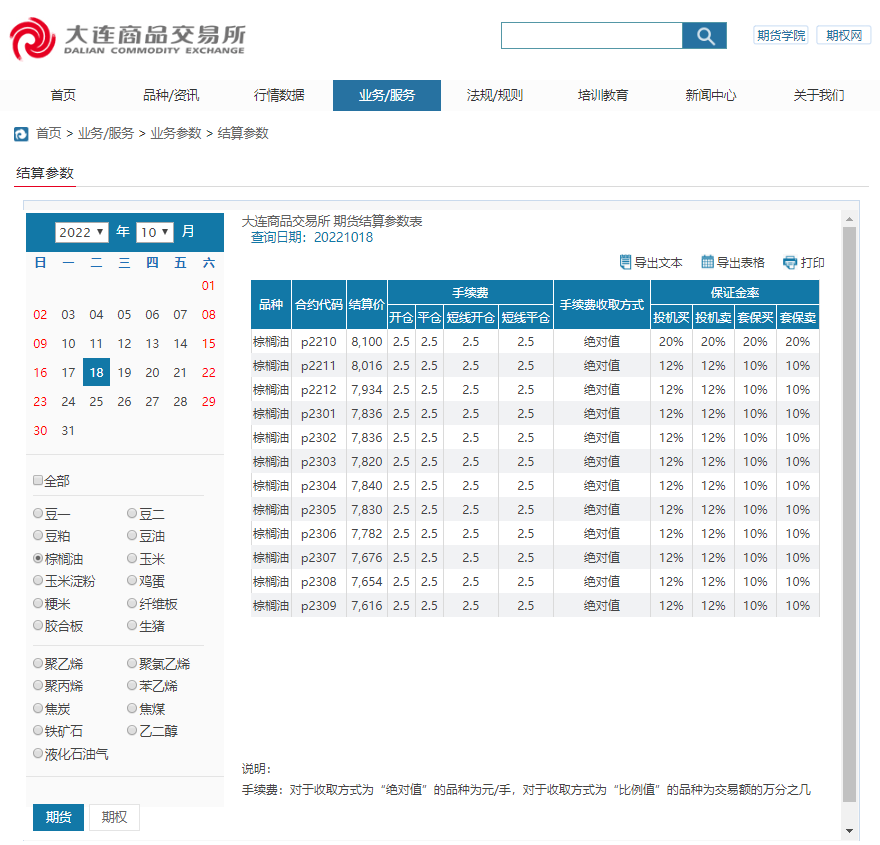Switch to the 期权 tab
This screenshot has width=880, height=845.
pos(114,817)
